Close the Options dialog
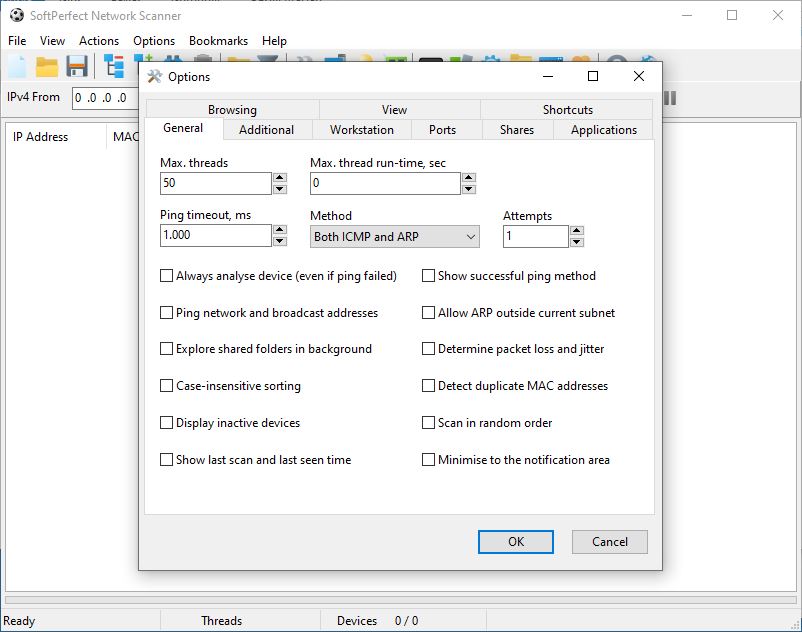 639,76
